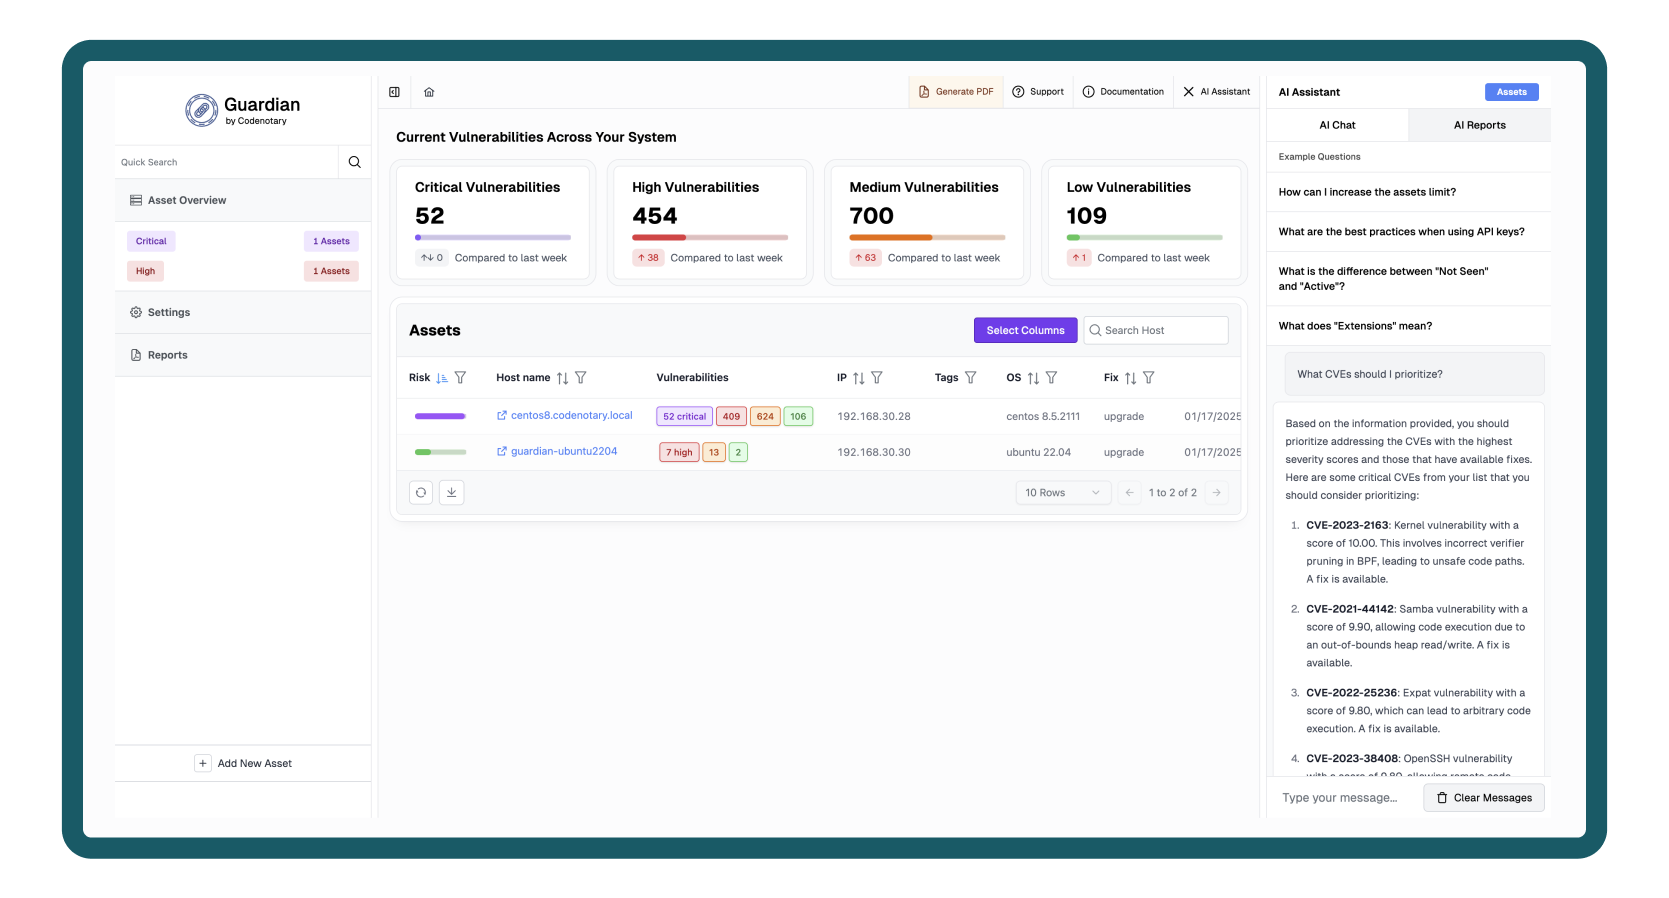Go to home via house icon
Viewport: 1669px width, 898px height.
(x=429, y=92)
